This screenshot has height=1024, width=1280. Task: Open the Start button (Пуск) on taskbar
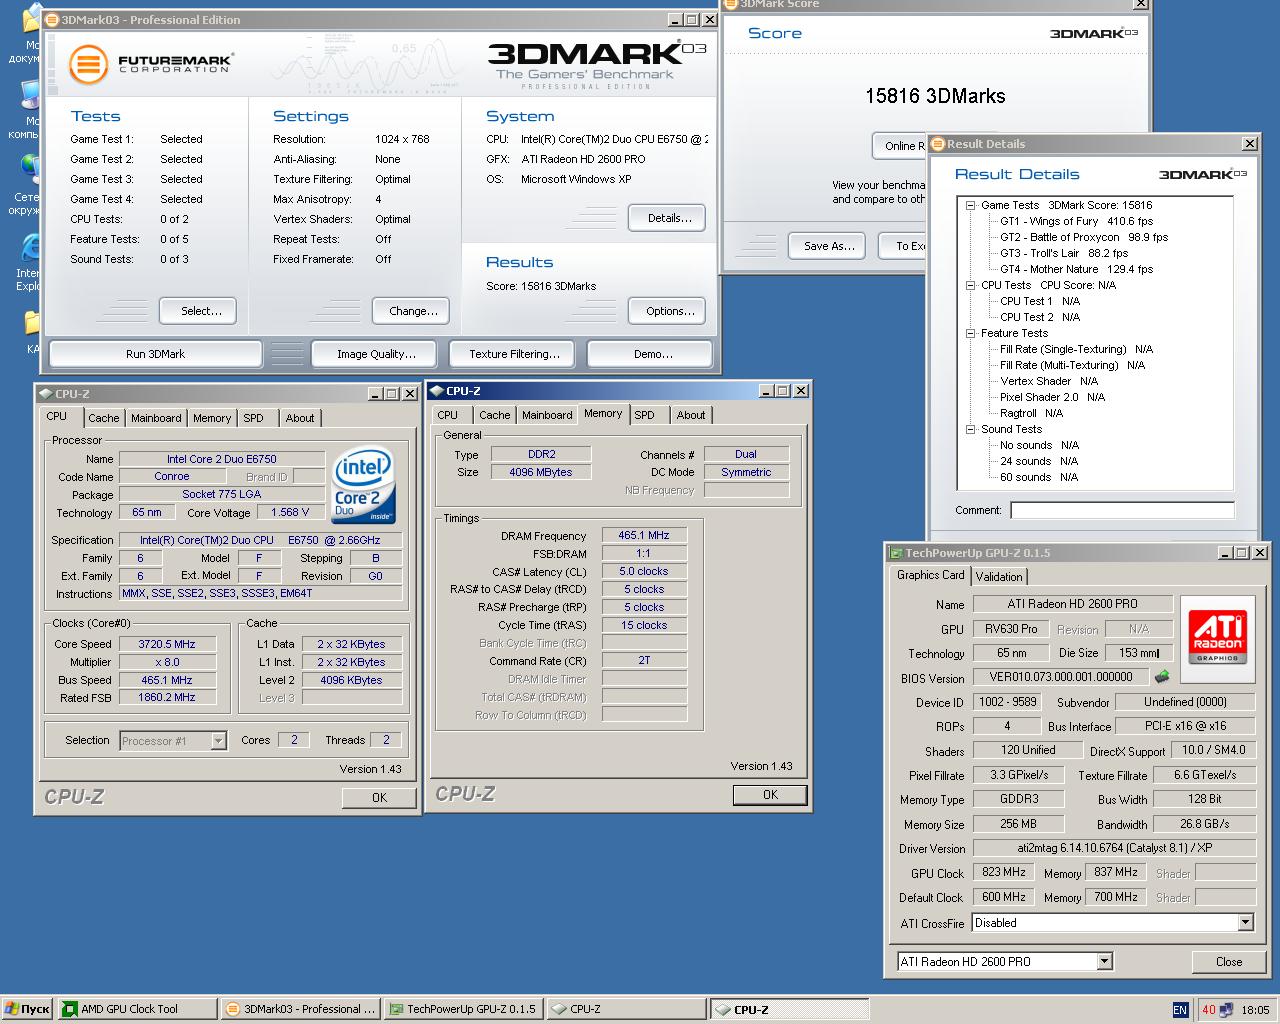click(x=27, y=1009)
